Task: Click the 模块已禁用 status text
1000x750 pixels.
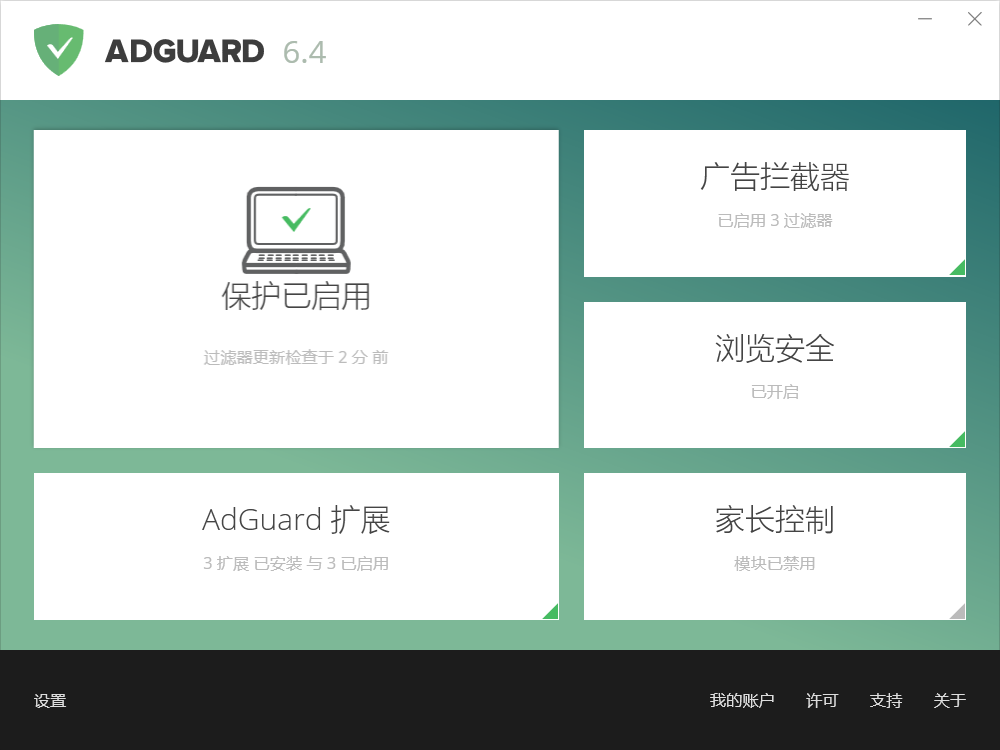Action: (775, 563)
